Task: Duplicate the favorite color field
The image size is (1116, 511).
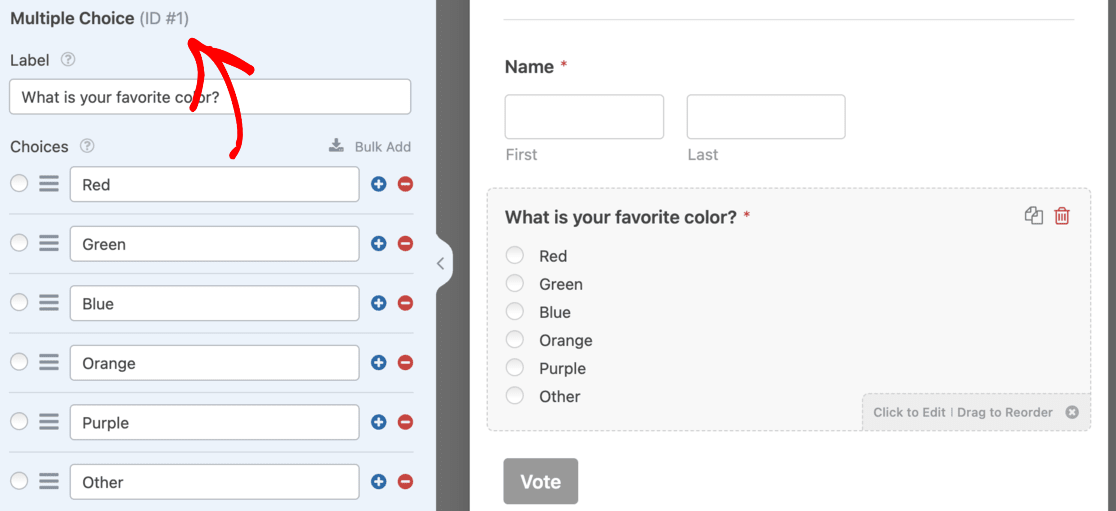Action: coord(1034,216)
